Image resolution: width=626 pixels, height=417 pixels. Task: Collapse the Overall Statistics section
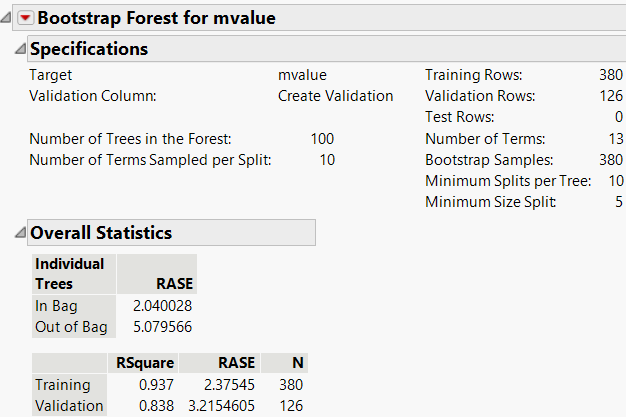[x=20, y=232]
